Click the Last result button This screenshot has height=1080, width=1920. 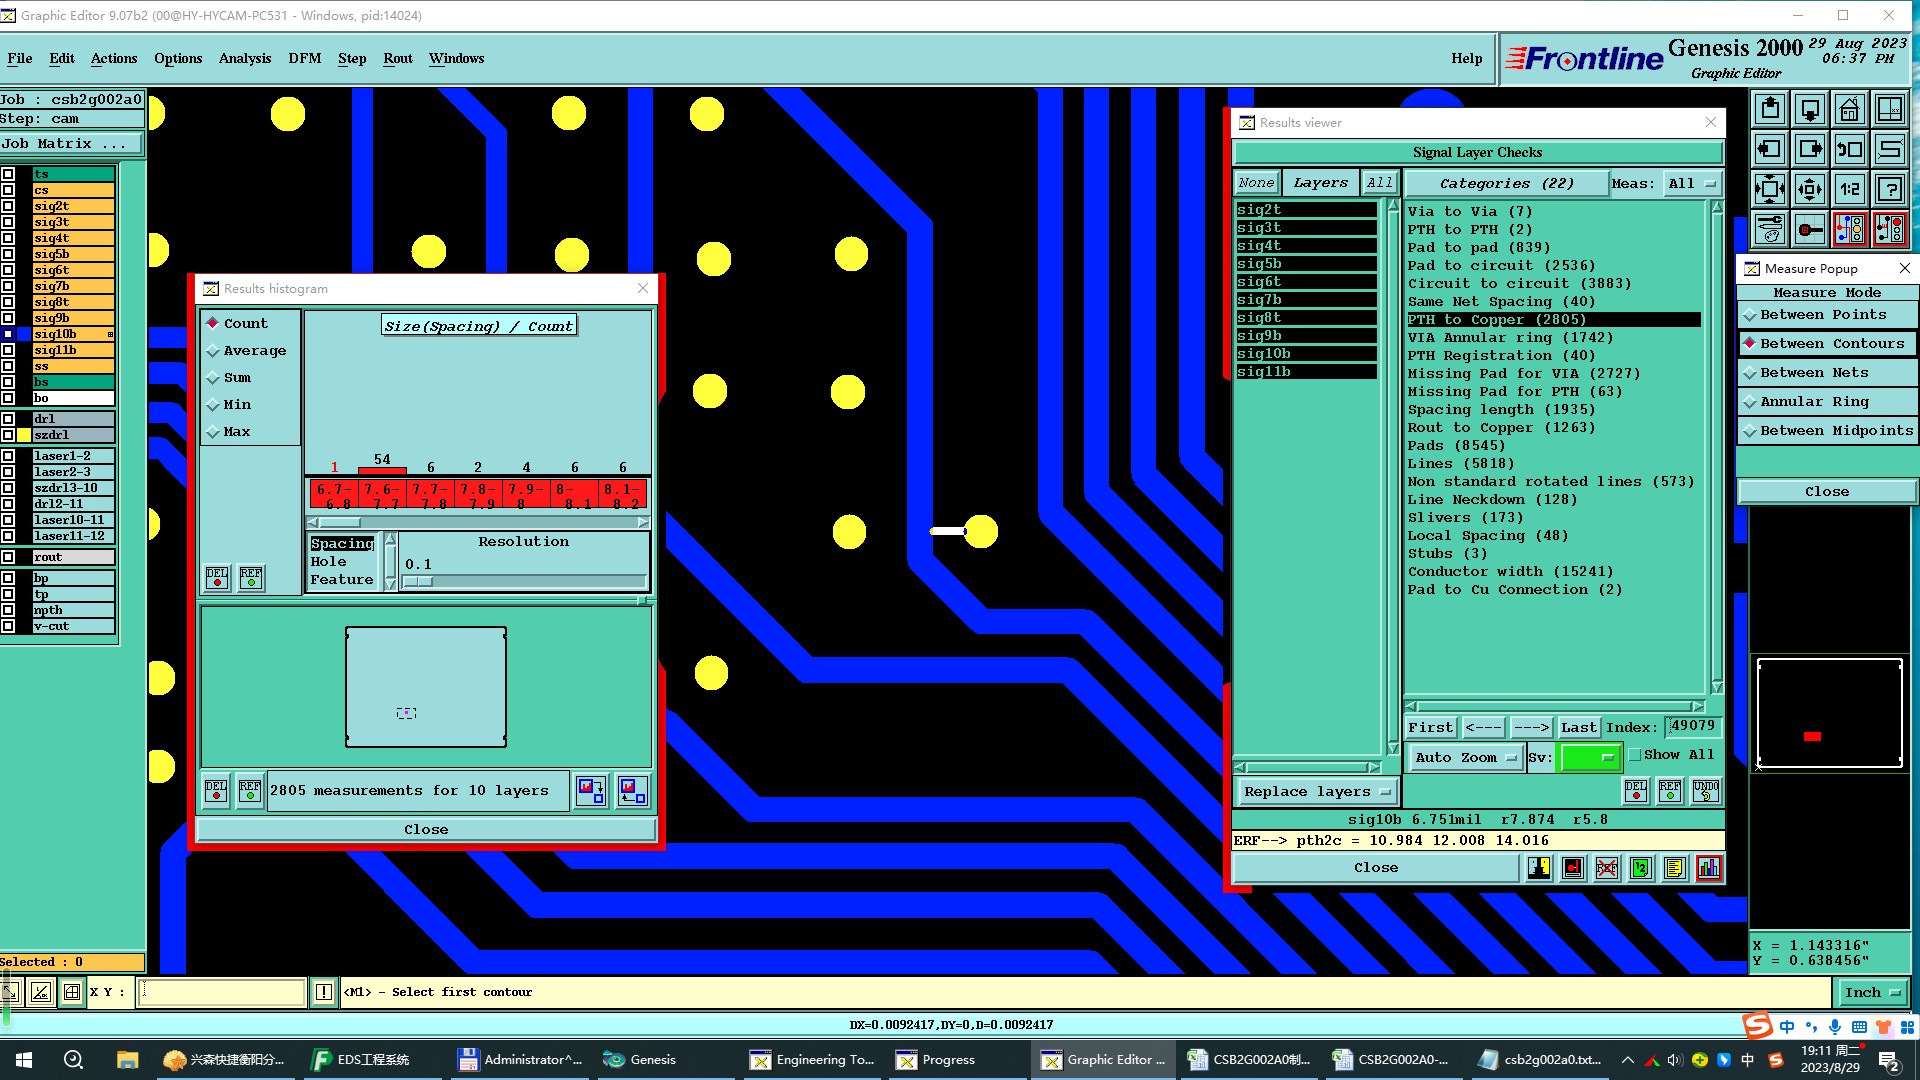1578,728
